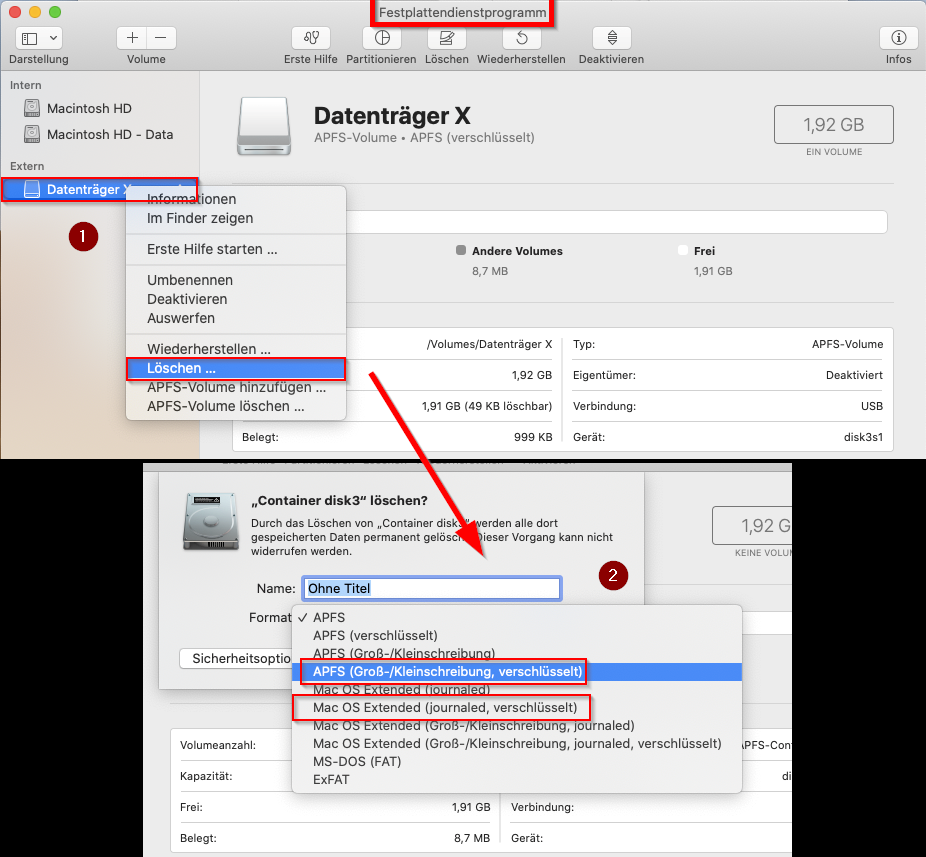The image size is (926, 857).
Task: Remove volume with the minus button
Action: 161,38
